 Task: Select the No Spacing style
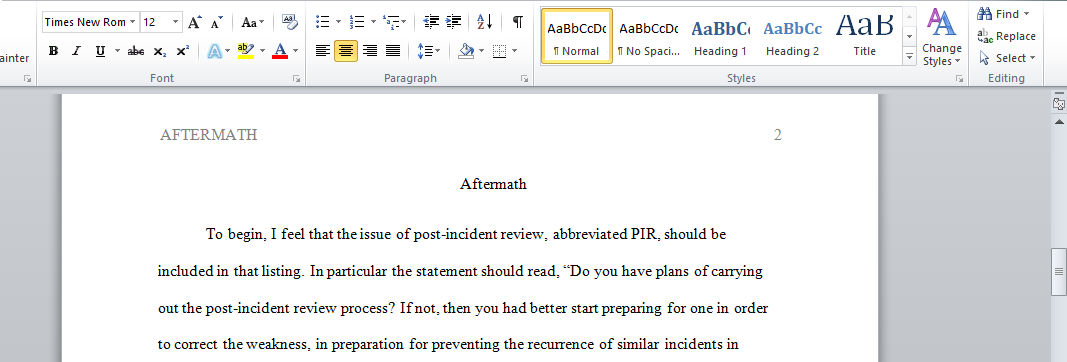pyautogui.click(x=649, y=36)
